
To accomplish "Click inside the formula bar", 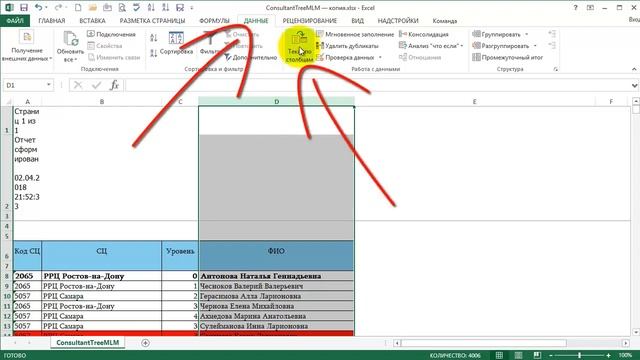I will pyautogui.click(x=378, y=85).
